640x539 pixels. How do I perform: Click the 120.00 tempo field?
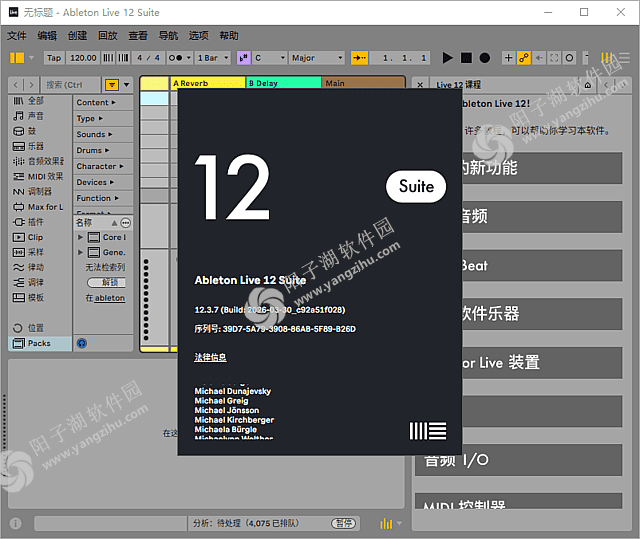83,58
